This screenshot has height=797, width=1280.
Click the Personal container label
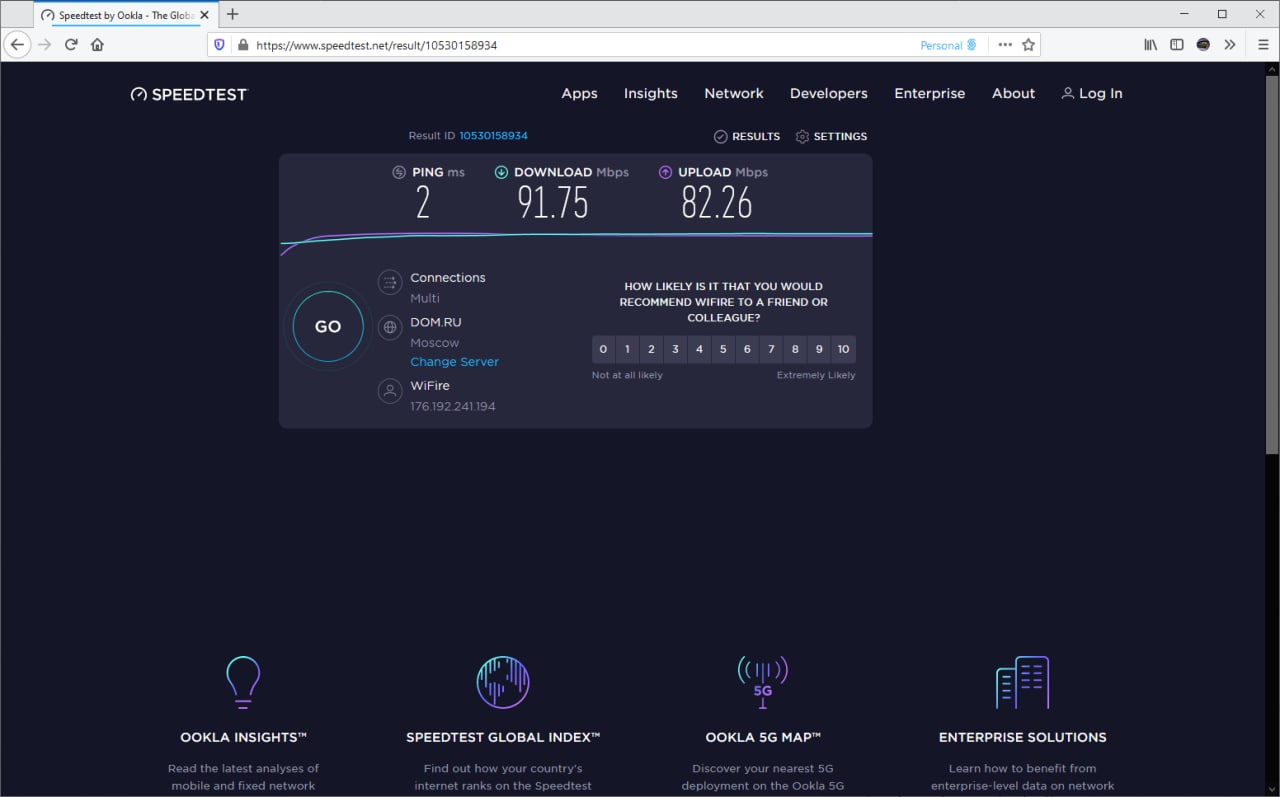pos(948,45)
